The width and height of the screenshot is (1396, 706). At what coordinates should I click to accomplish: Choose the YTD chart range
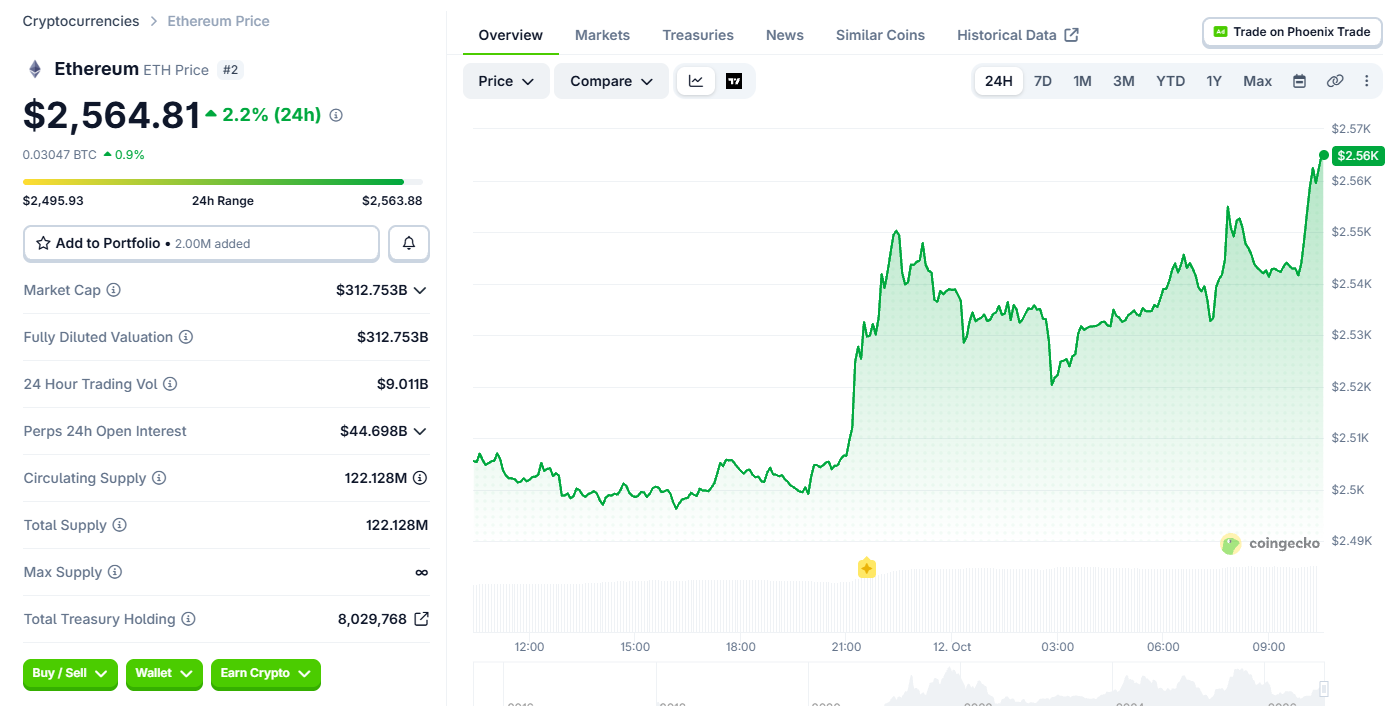point(1171,81)
